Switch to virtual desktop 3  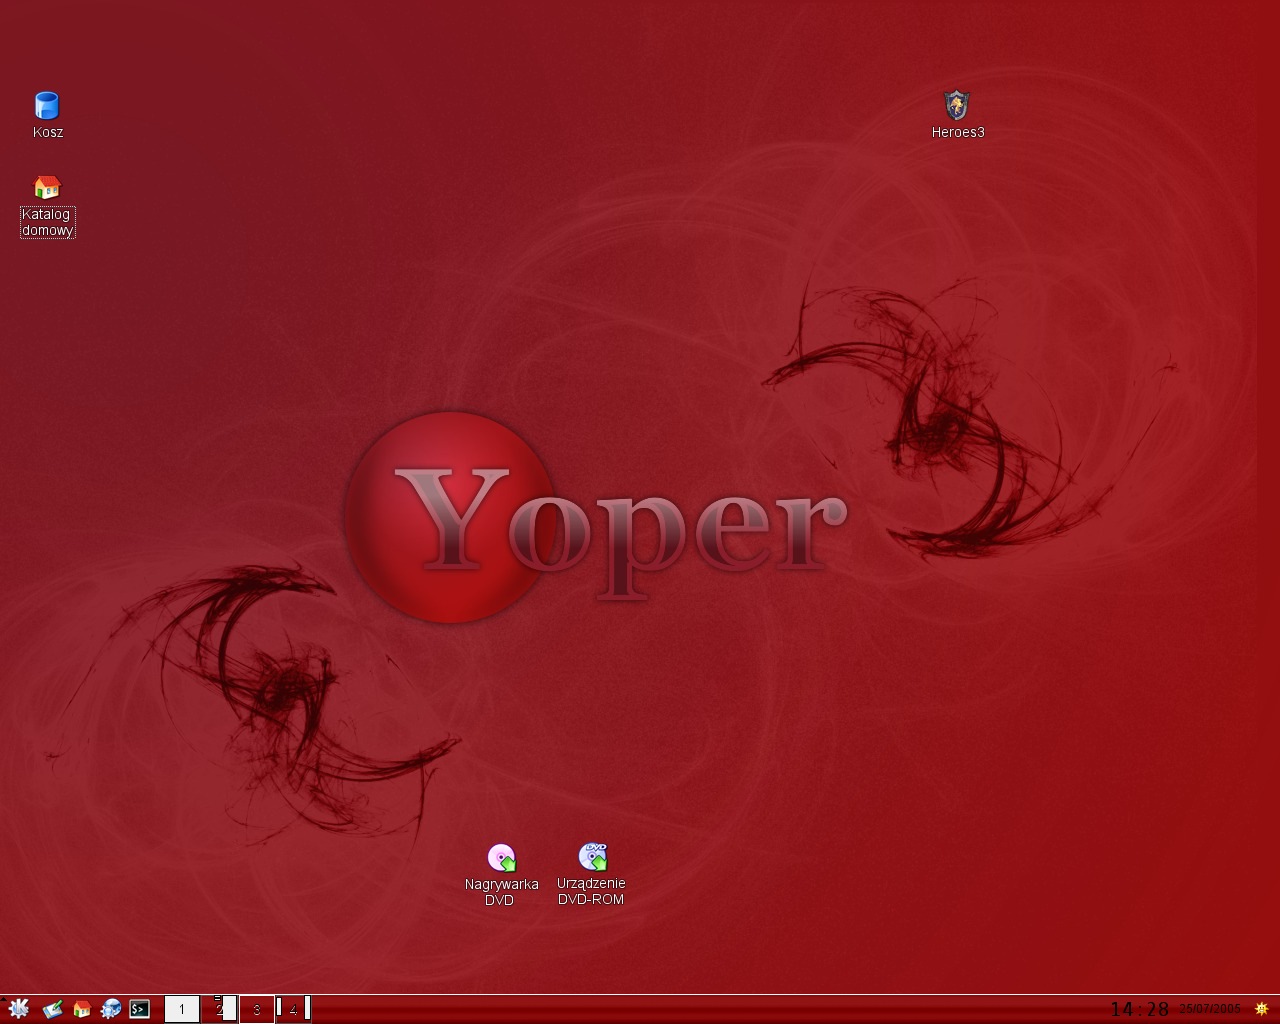256,1009
